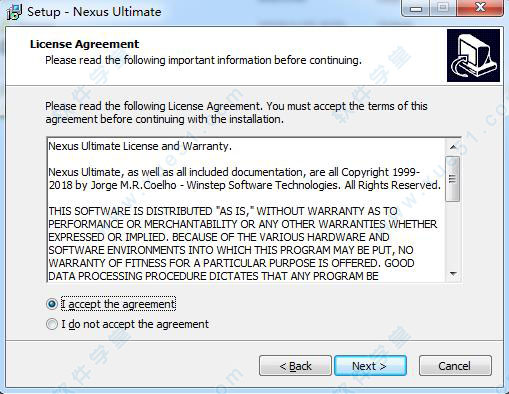
Task: Return to previous page with Back button
Action: 295,366
